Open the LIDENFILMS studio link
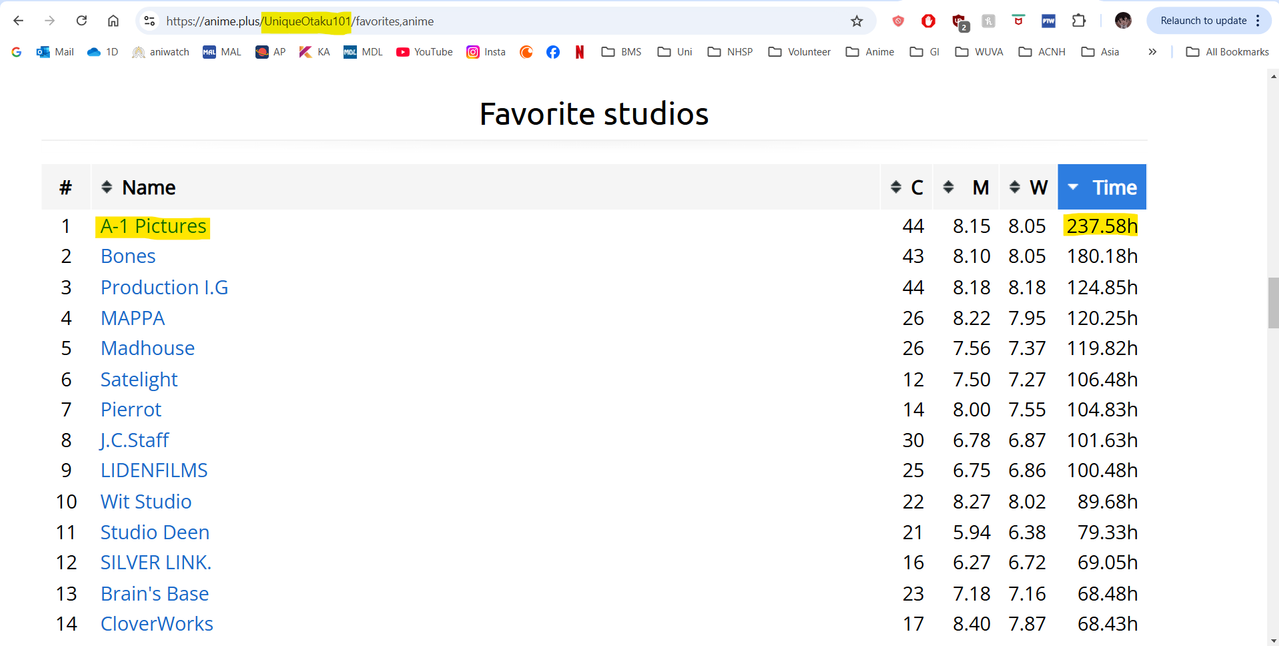The image size is (1279, 646). (x=154, y=470)
